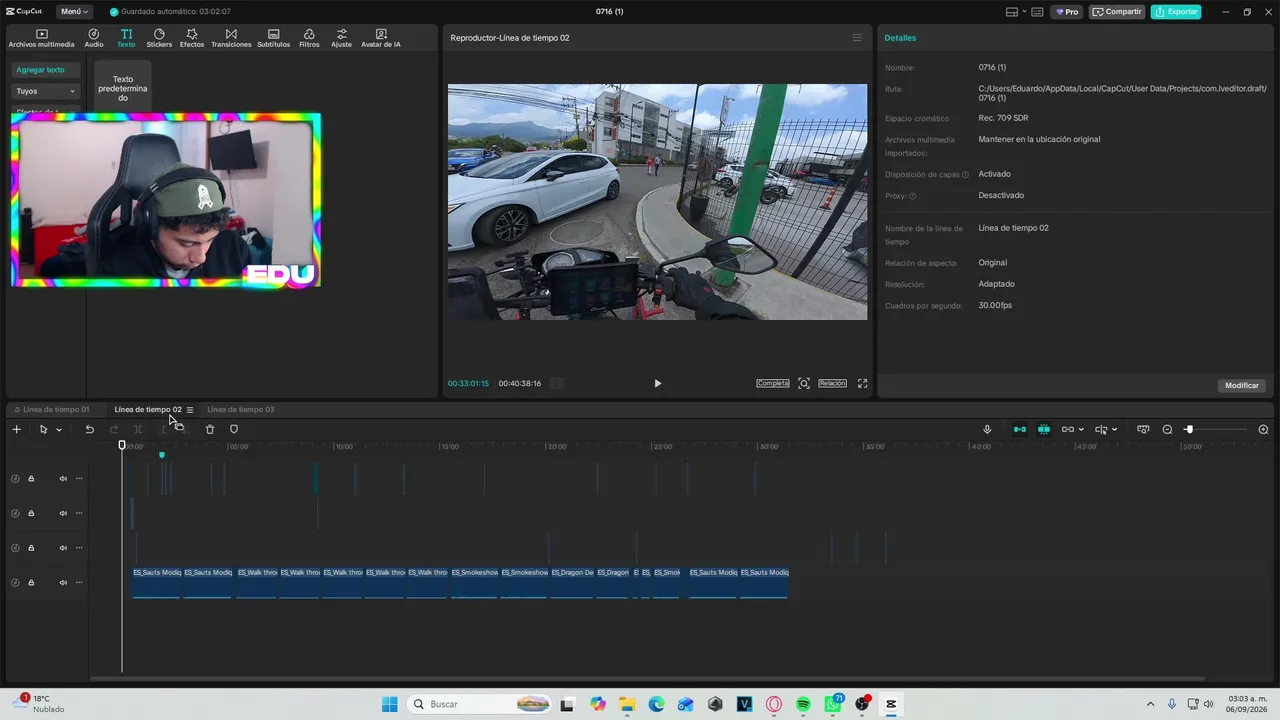Open the Avatar de IA panel
The width and height of the screenshot is (1280, 720).
click(381, 38)
